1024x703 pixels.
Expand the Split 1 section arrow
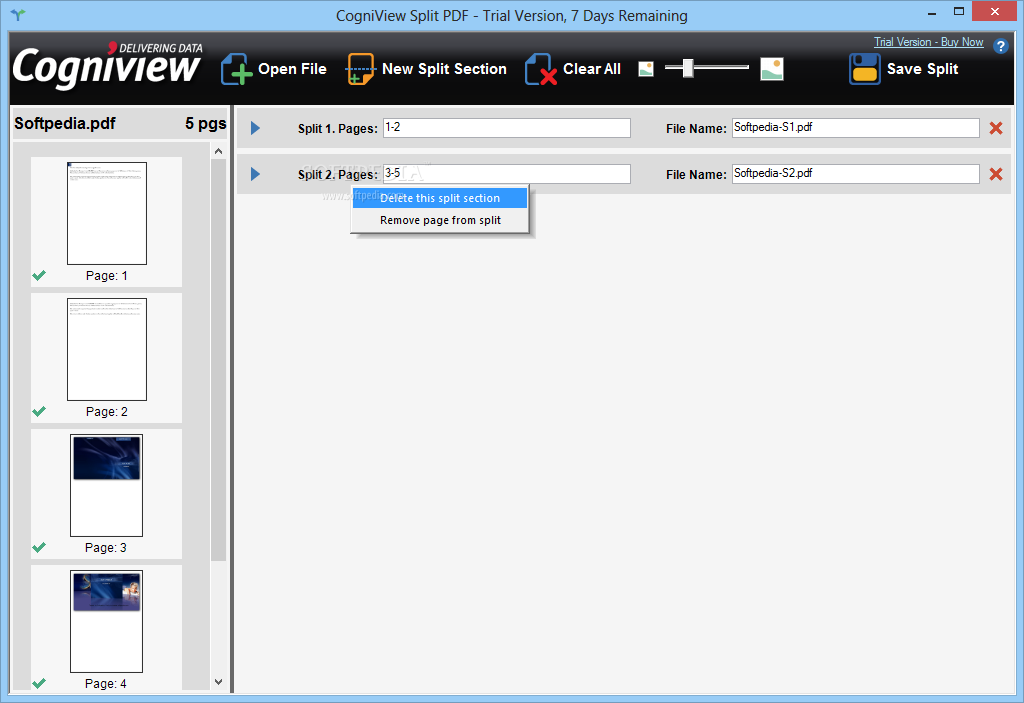click(x=255, y=128)
